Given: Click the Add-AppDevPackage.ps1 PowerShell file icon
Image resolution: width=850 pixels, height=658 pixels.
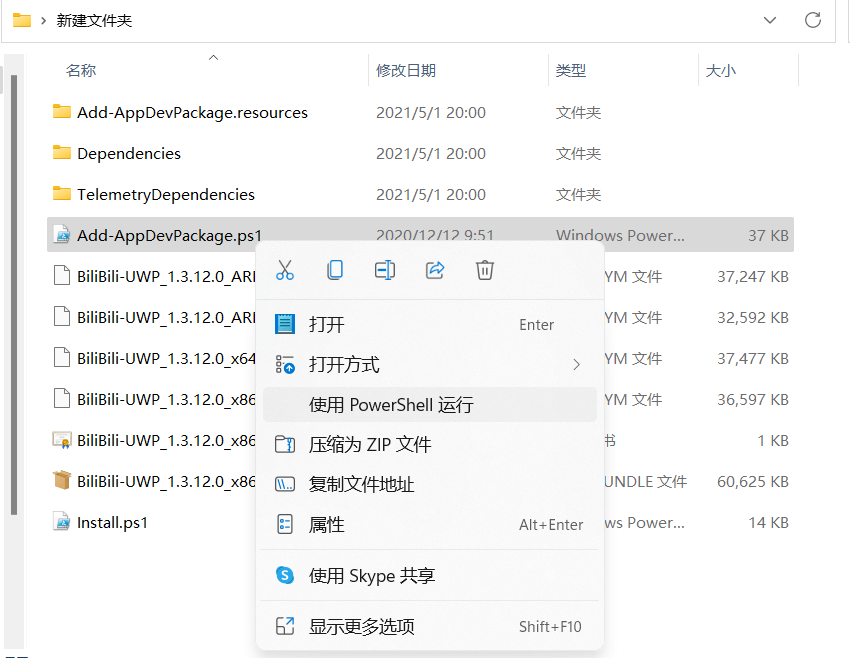Looking at the screenshot, I should (62, 235).
